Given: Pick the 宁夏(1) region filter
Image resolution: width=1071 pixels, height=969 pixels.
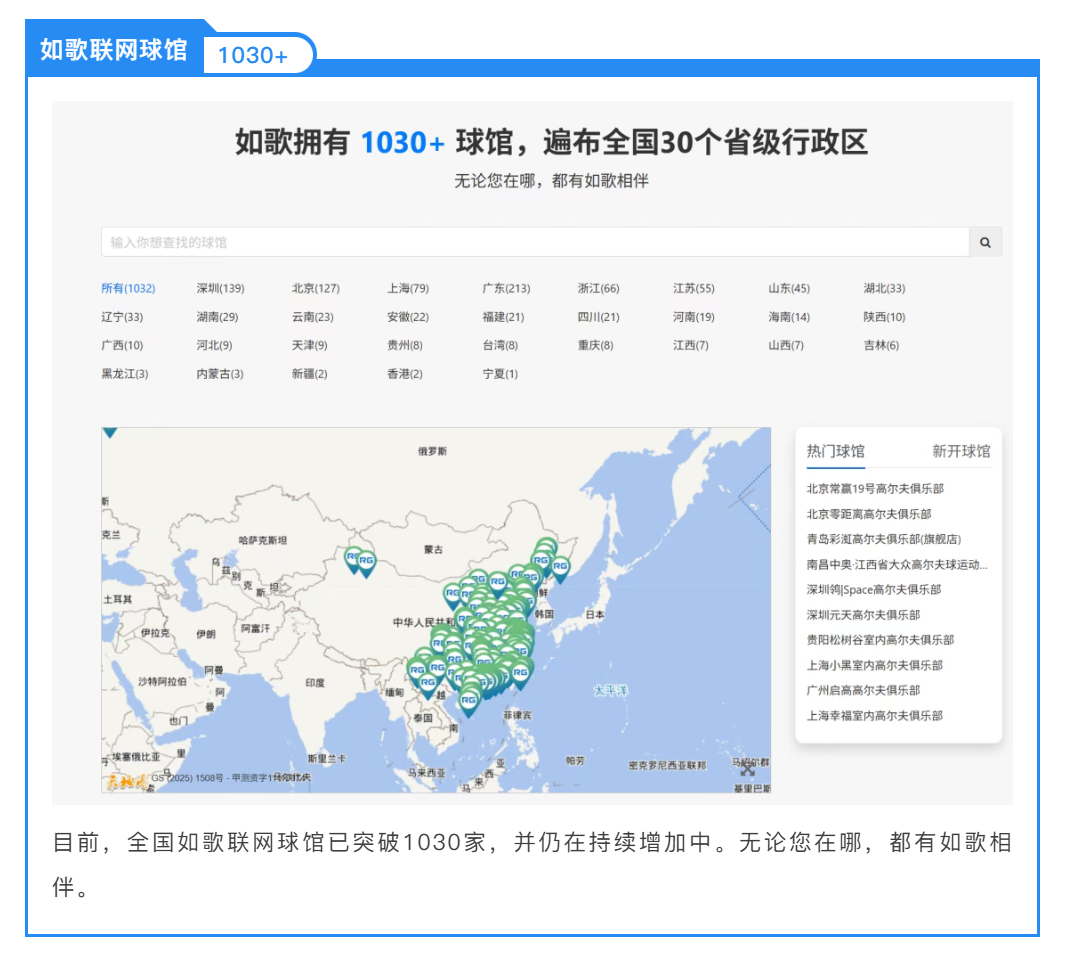Looking at the screenshot, I should tap(500, 374).
